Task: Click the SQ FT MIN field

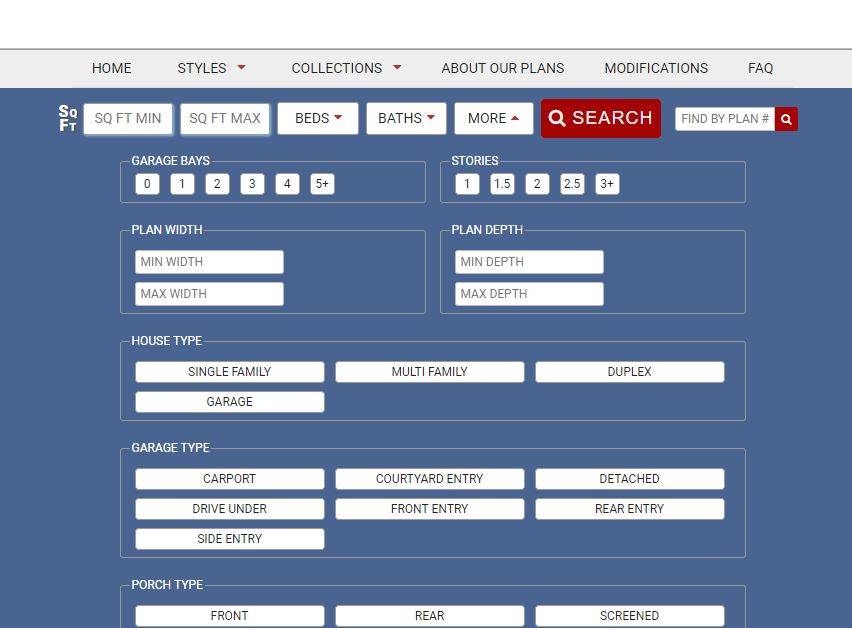Action: click(x=128, y=118)
